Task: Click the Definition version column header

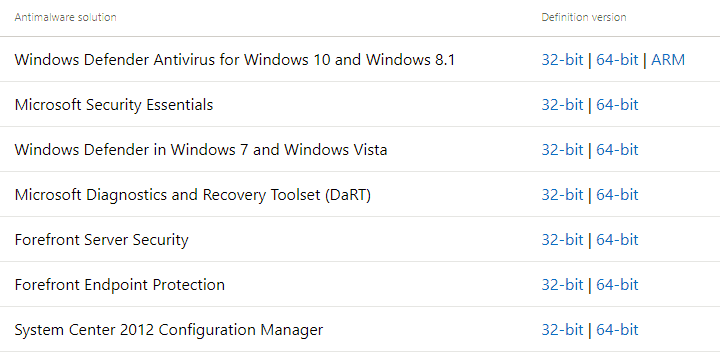Action: [x=584, y=17]
